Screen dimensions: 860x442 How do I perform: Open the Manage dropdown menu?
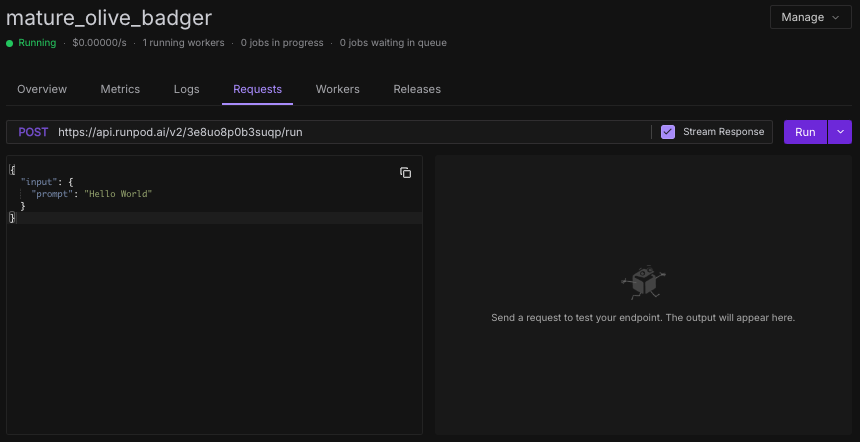tap(811, 17)
